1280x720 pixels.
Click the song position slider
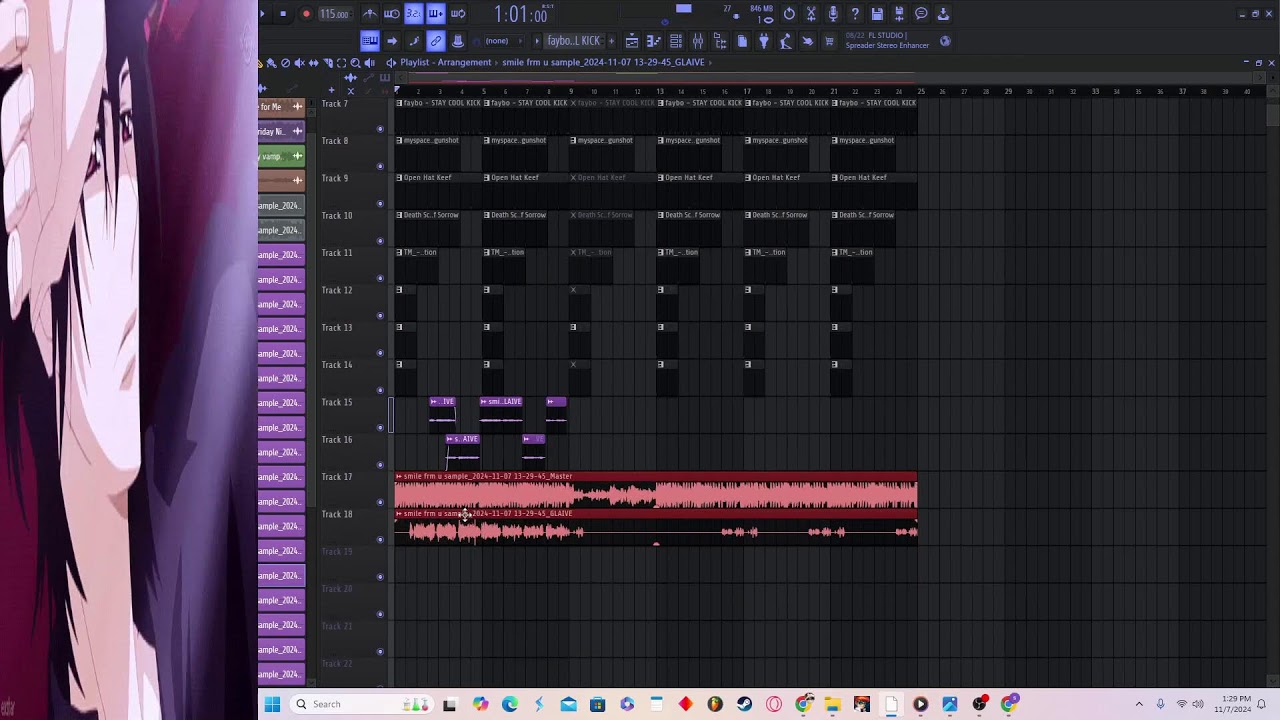(666, 23)
